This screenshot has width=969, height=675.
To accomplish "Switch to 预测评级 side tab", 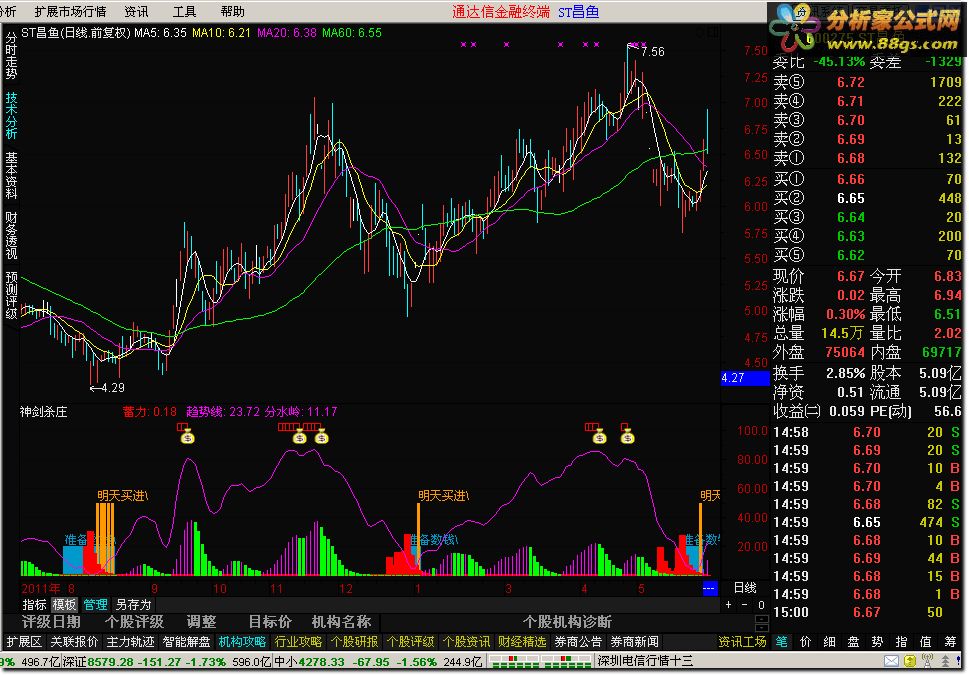I will pos(11,295).
